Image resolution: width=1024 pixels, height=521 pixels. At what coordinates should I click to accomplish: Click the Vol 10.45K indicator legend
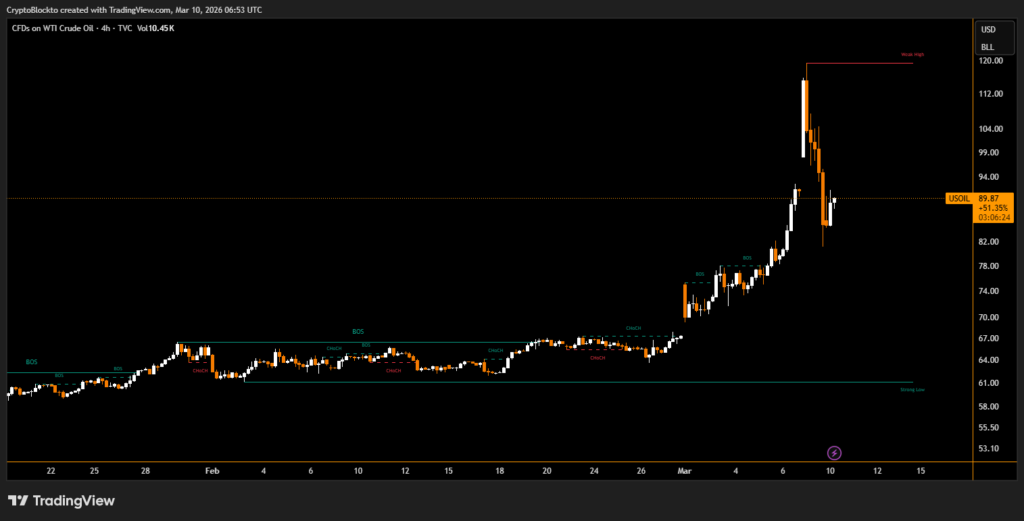click(x=154, y=28)
